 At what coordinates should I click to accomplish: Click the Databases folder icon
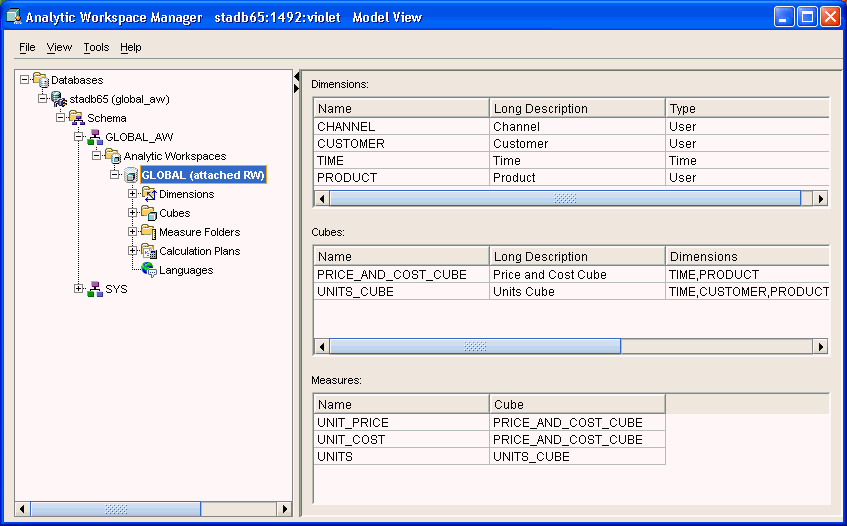[x=41, y=80]
